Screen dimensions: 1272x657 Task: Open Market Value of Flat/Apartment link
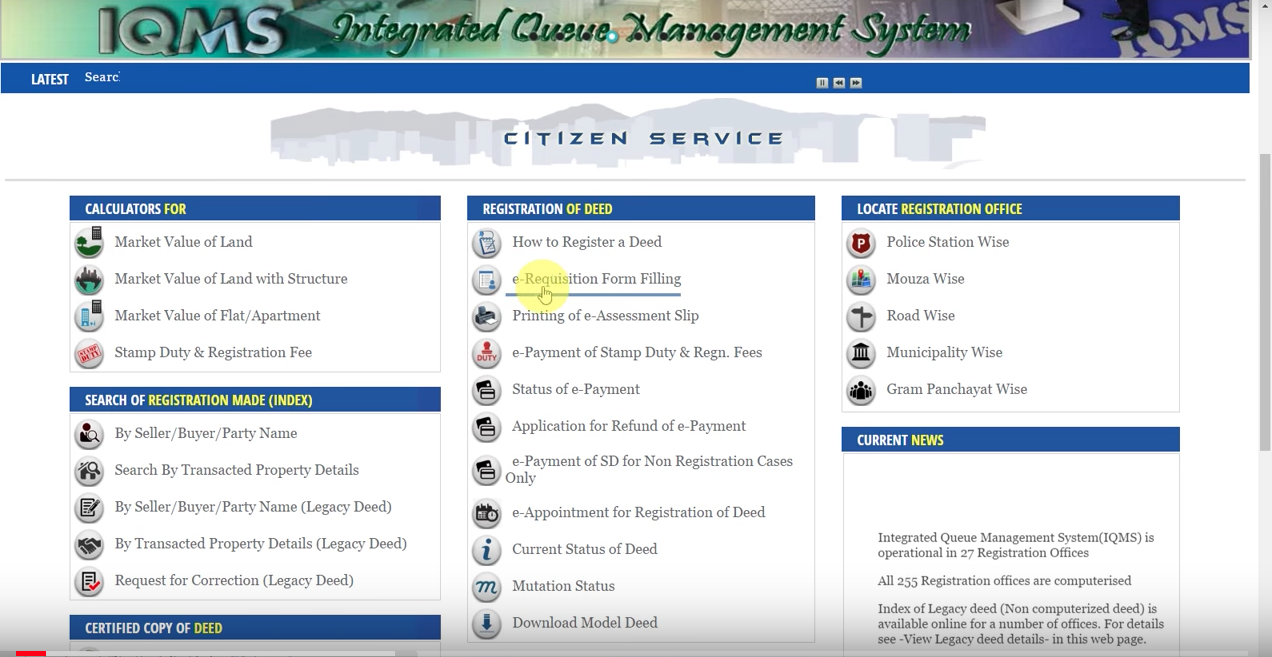click(x=217, y=316)
